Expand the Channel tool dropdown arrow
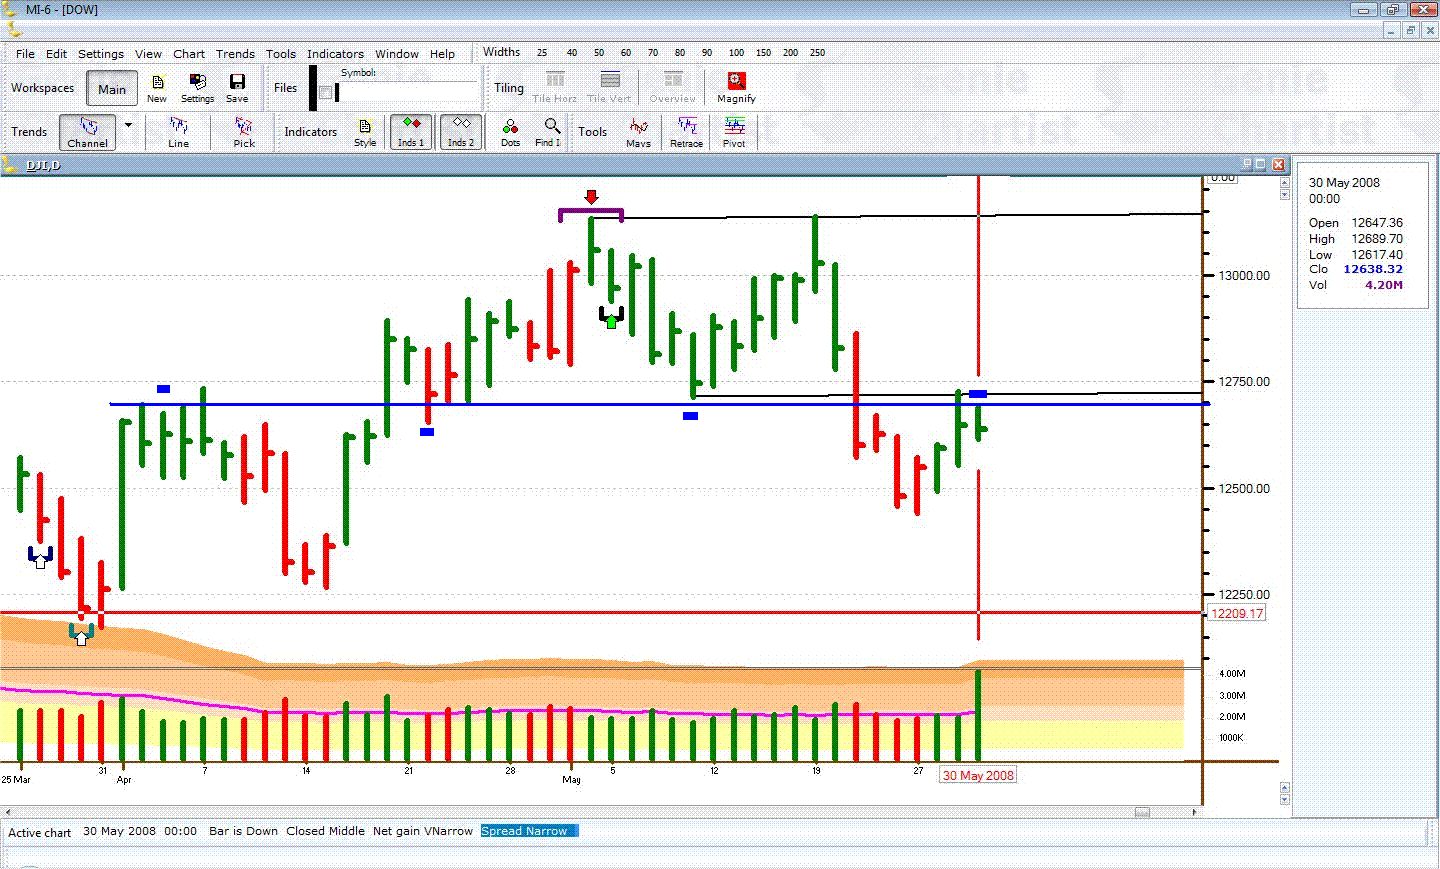 point(128,125)
